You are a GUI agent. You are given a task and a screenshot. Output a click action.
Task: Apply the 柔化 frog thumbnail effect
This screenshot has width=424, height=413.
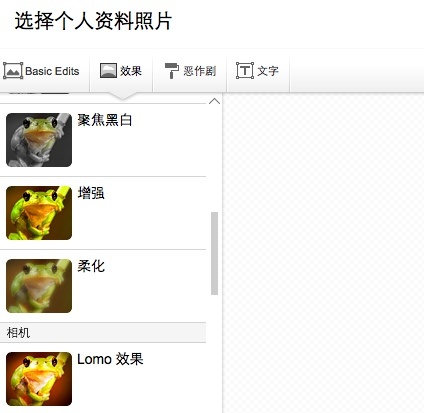coord(39,286)
